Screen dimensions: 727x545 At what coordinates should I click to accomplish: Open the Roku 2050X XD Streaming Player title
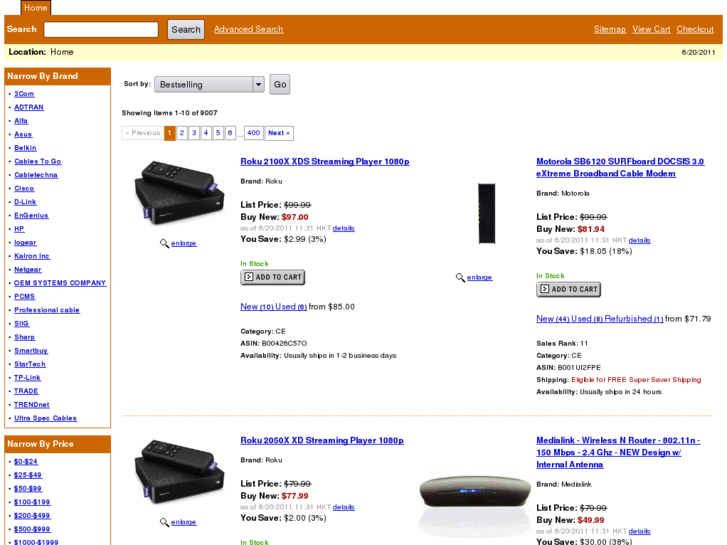point(322,440)
